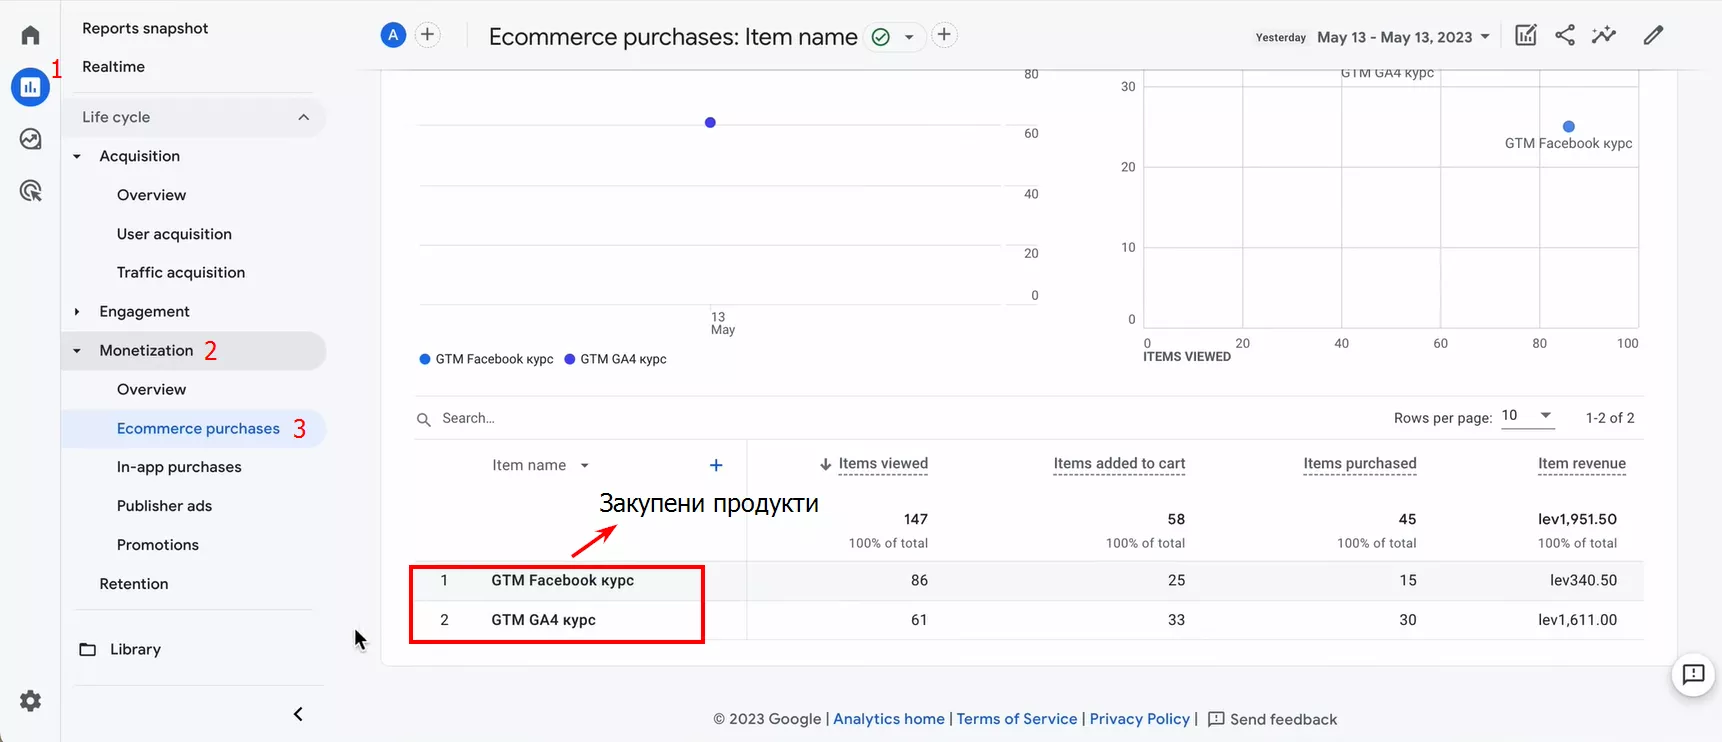This screenshot has height=742, width=1722.
Task: Open the report status dropdown arrow
Action: [x=909, y=38]
